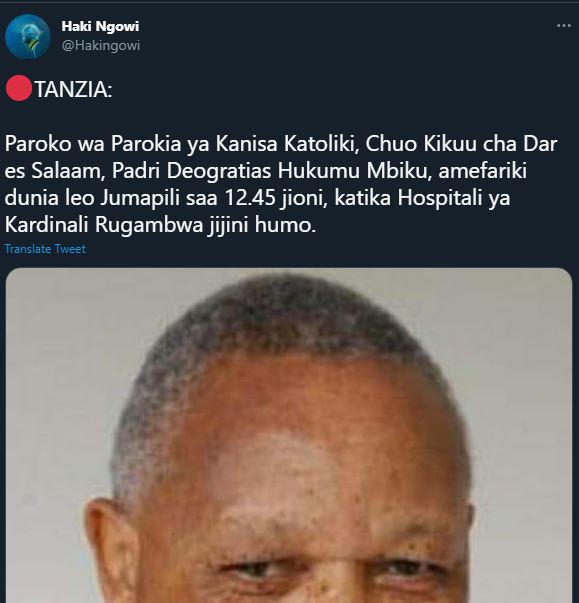Click the man's eyes in the photo

point(331,569)
